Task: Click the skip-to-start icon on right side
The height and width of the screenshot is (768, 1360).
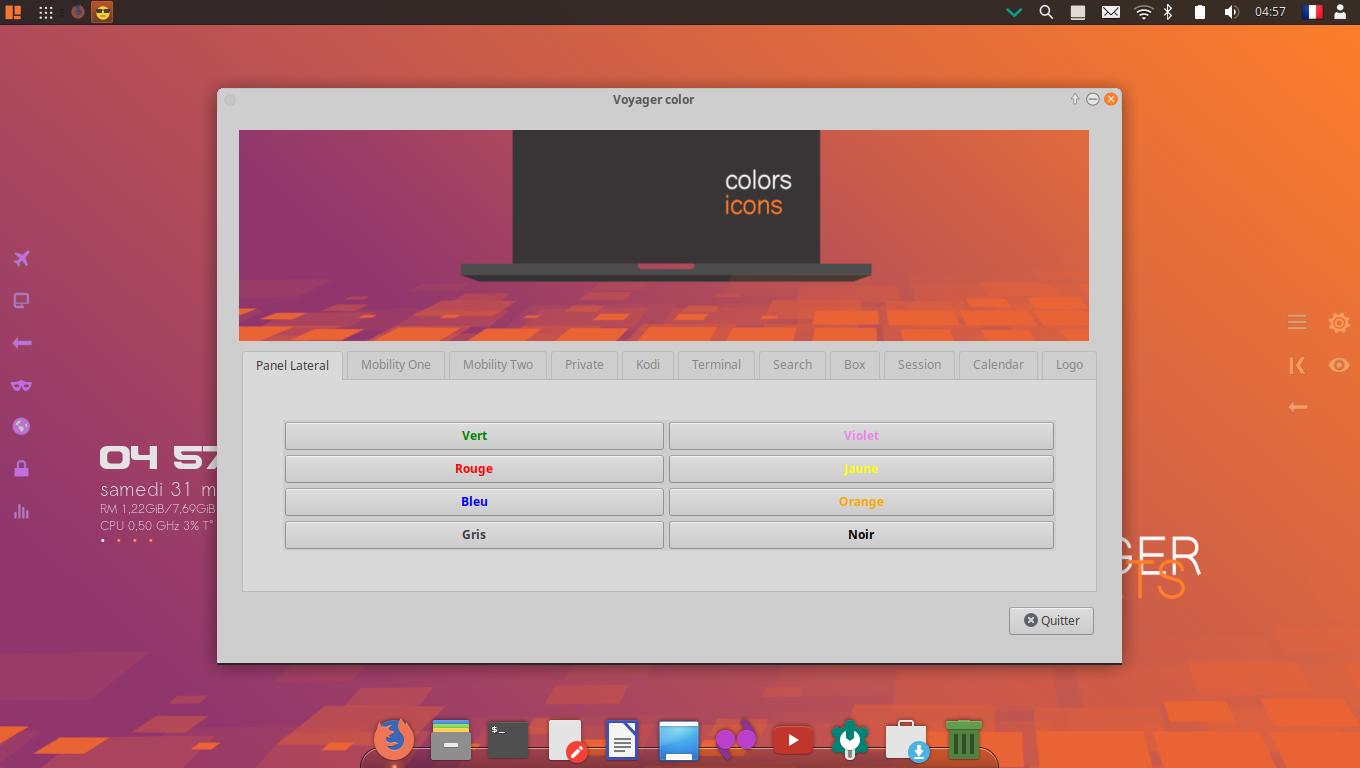Action: tap(1297, 365)
